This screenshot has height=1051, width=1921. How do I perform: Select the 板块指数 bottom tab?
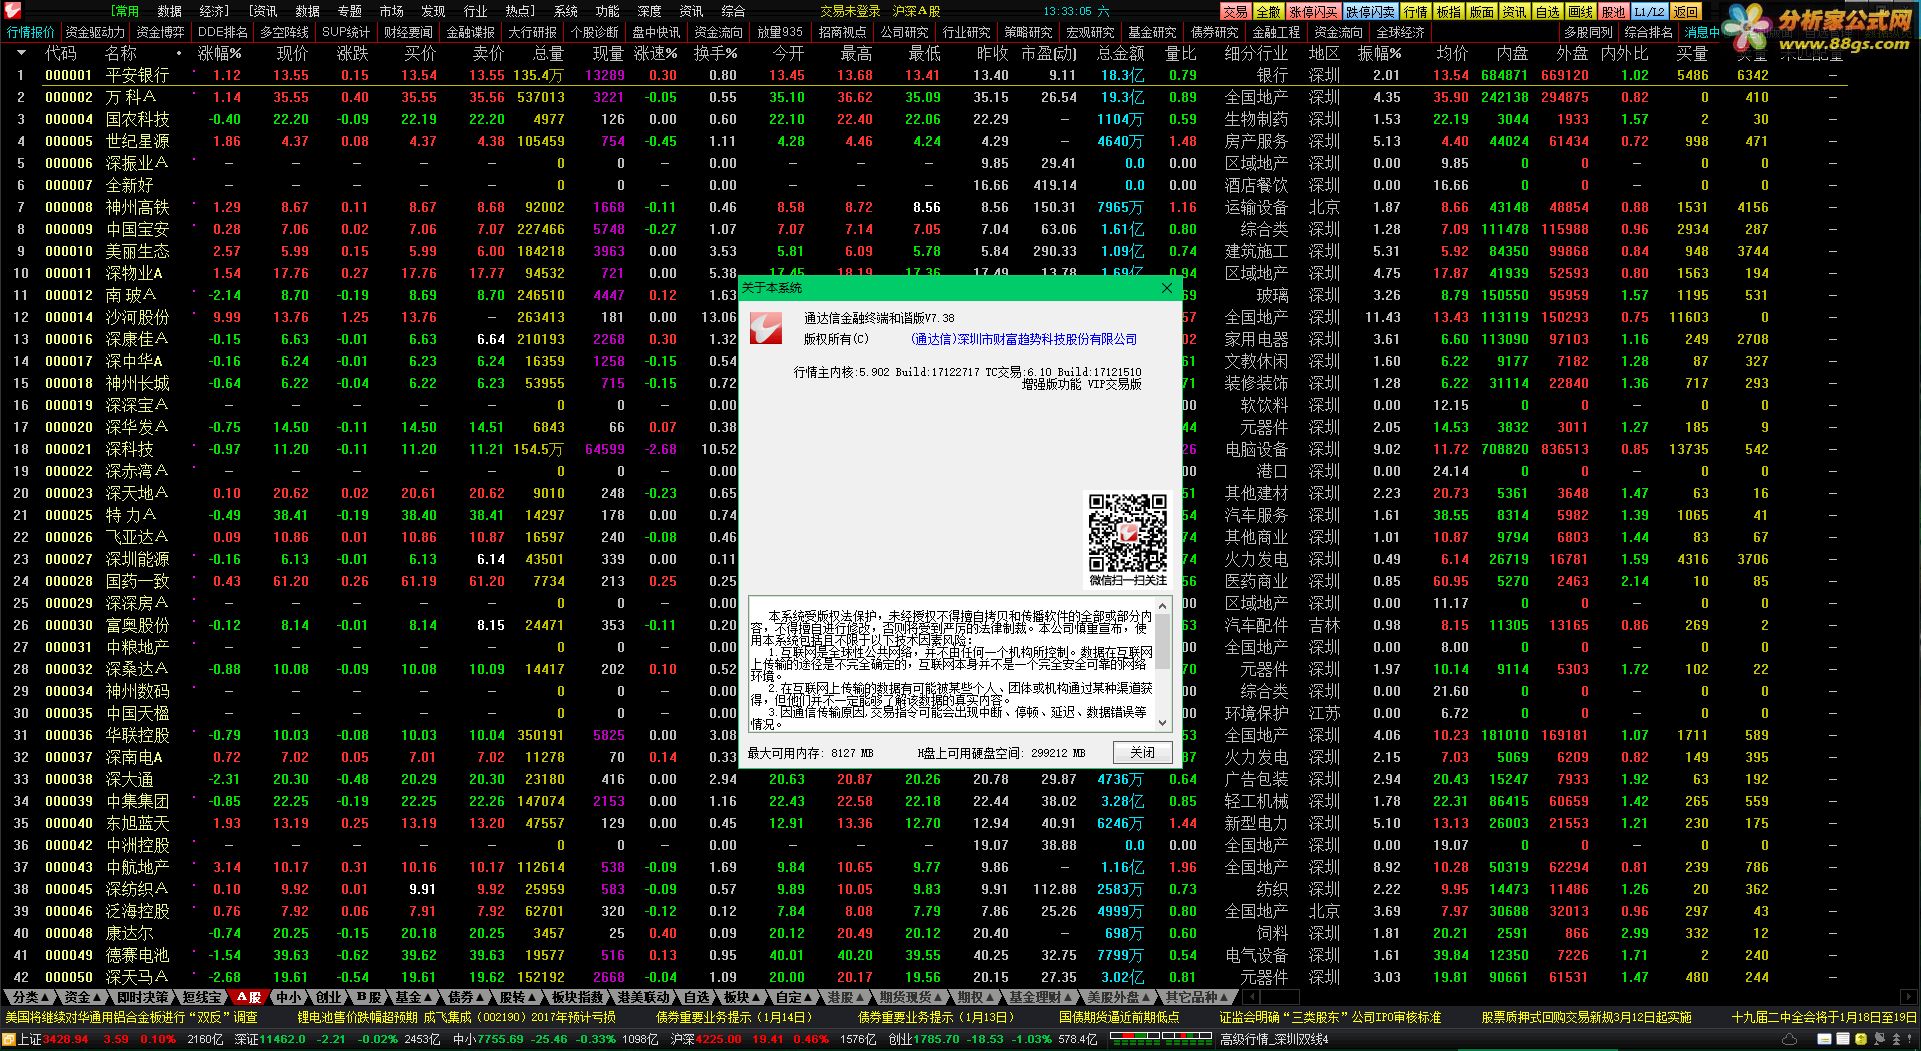click(x=577, y=997)
